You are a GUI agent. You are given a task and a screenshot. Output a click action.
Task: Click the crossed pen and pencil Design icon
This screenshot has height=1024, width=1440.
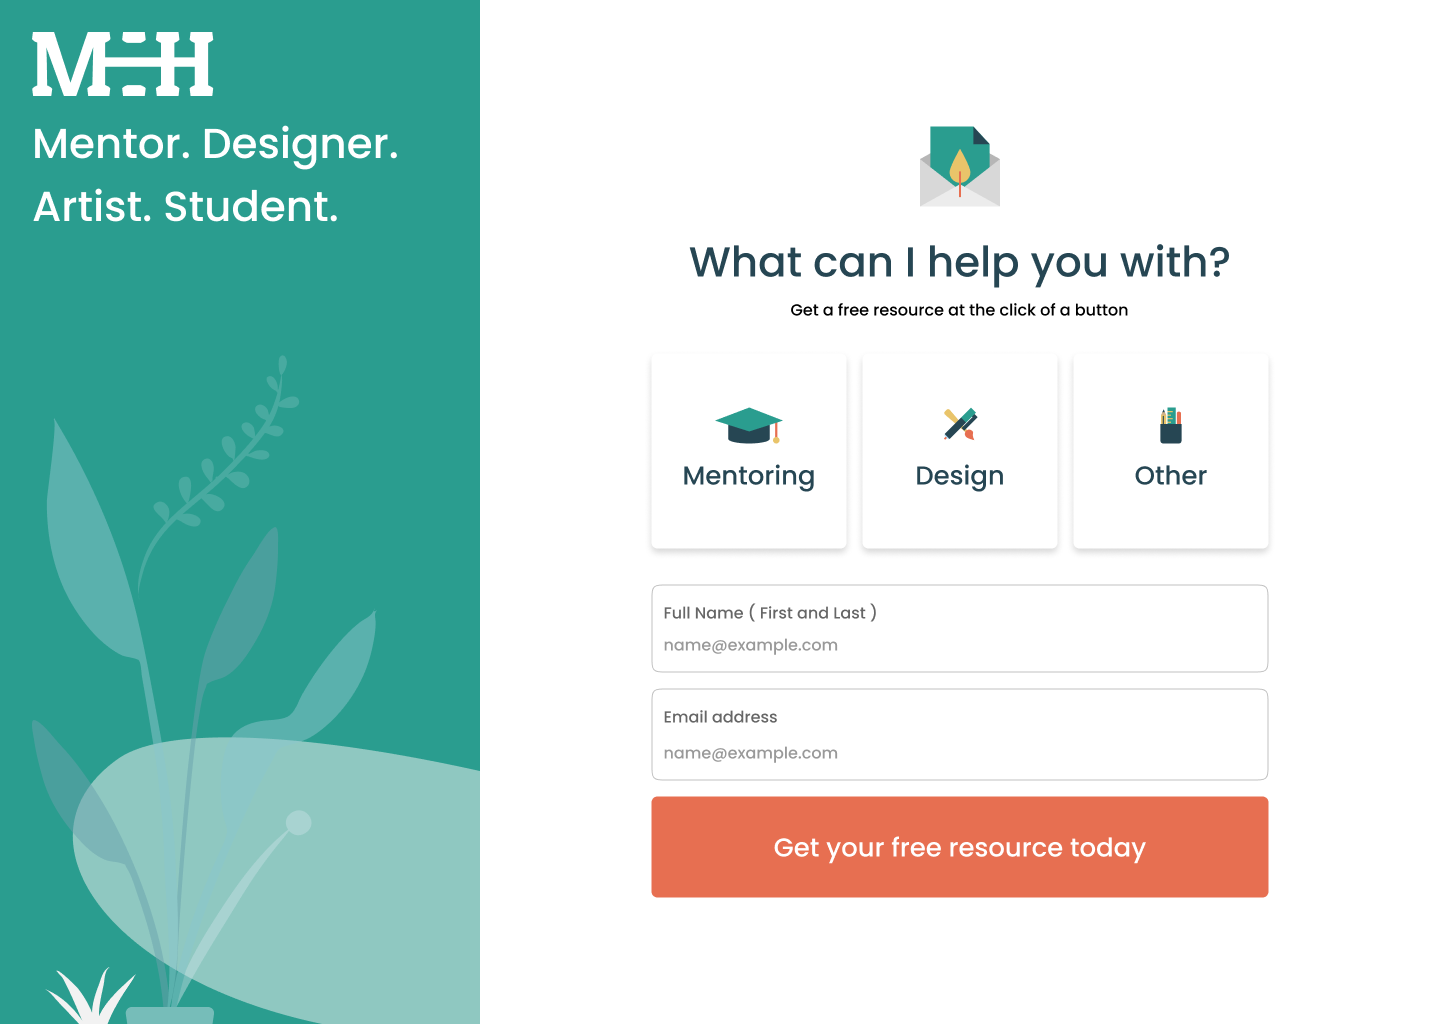tap(959, 423)
